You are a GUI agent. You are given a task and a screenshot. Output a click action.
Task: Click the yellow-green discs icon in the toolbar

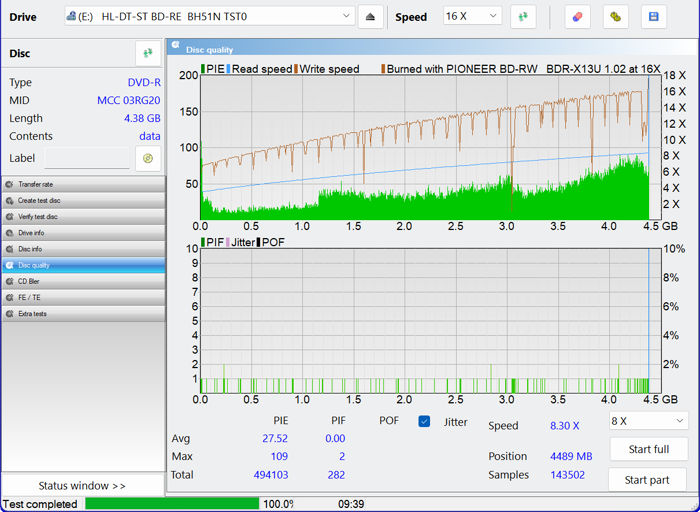616,17
